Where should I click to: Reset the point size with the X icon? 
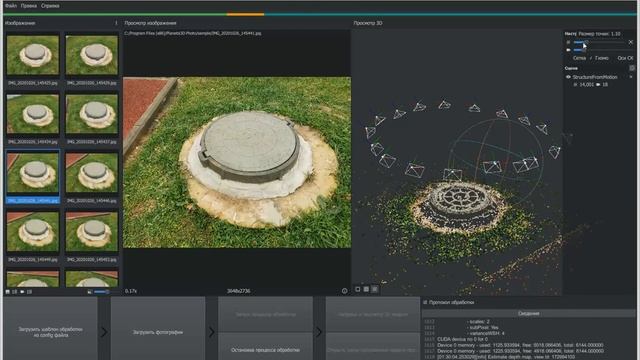tap(631, 42)
